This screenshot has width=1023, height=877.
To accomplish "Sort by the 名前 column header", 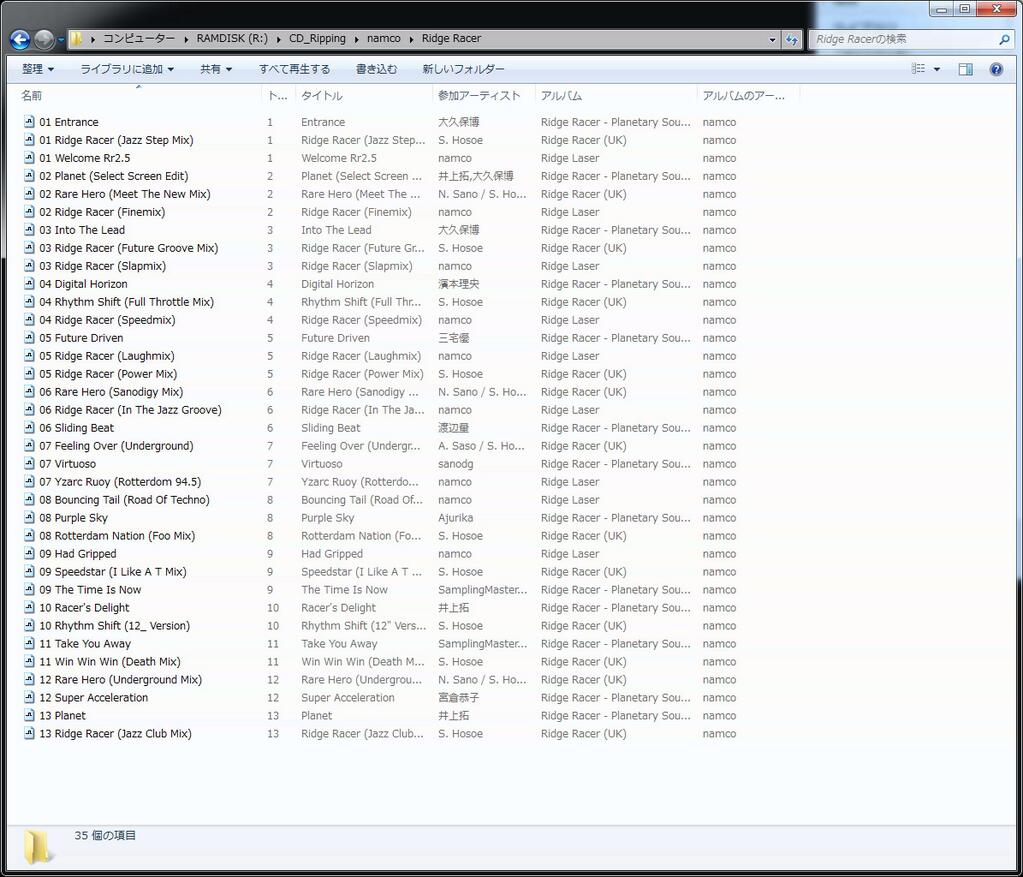I will tap(138, 95).
